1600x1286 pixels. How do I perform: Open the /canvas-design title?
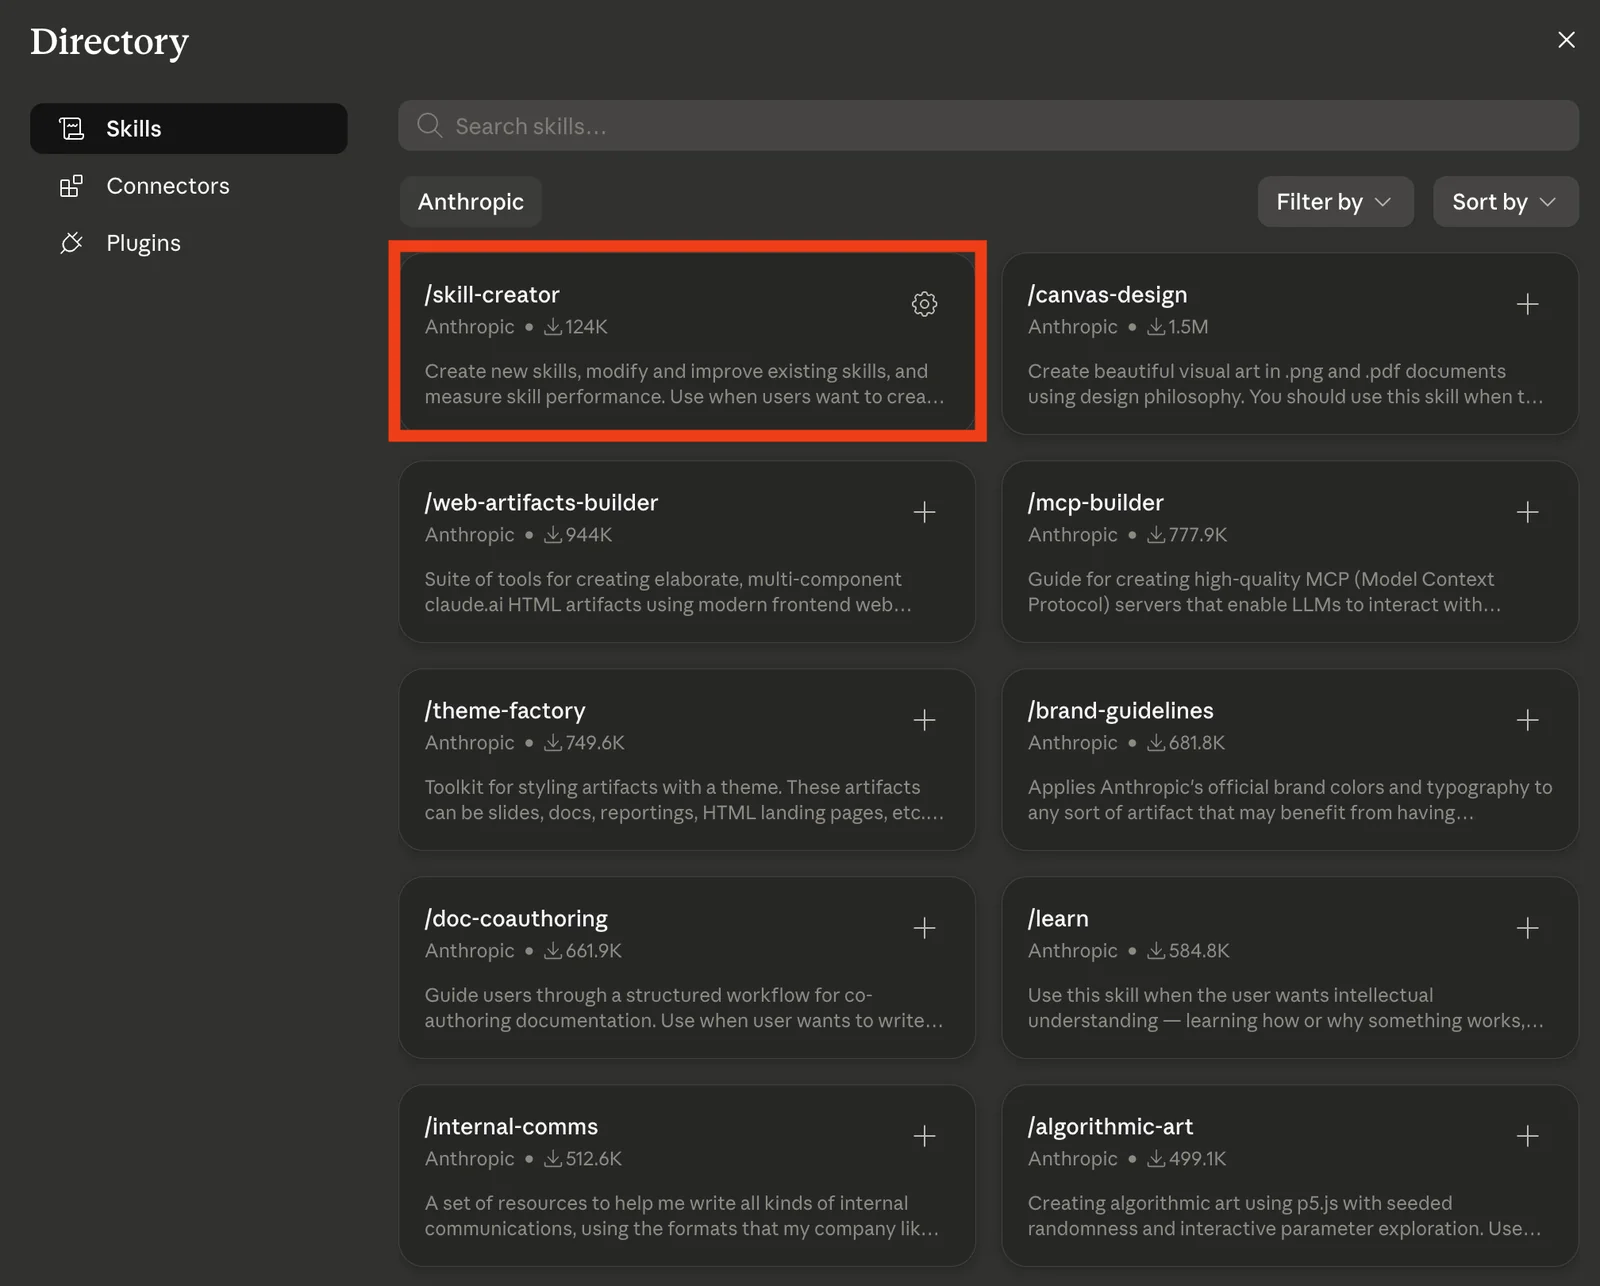pos(1107,295)
